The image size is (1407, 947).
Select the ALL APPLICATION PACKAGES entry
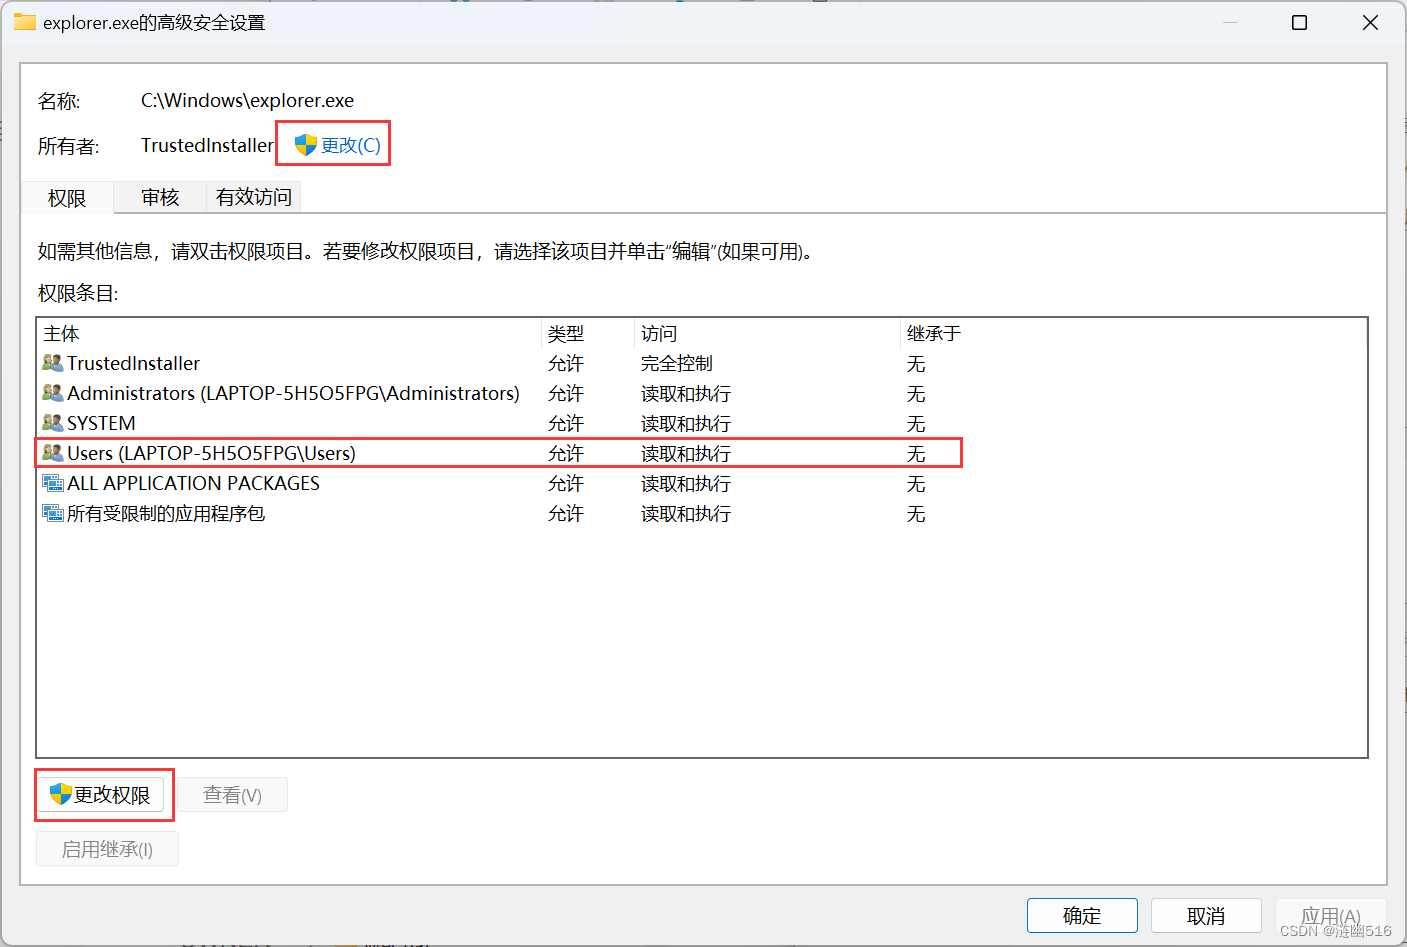[x=701, y=483]
